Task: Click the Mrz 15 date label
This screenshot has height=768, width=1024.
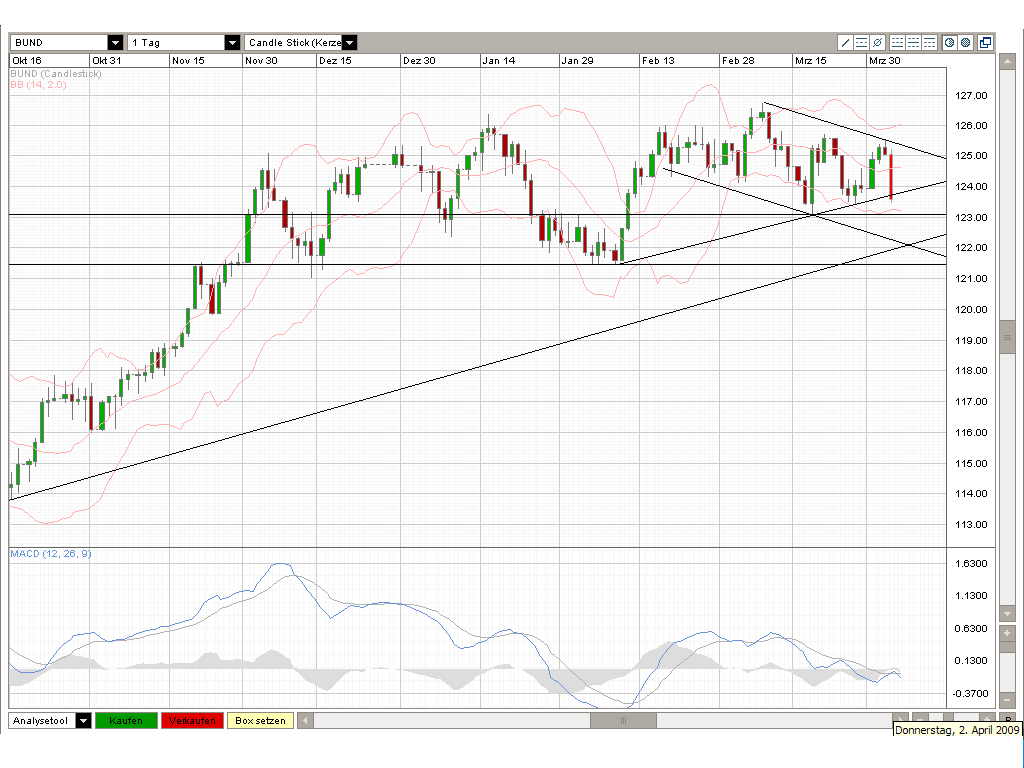Action: click(x=810, y=61)
